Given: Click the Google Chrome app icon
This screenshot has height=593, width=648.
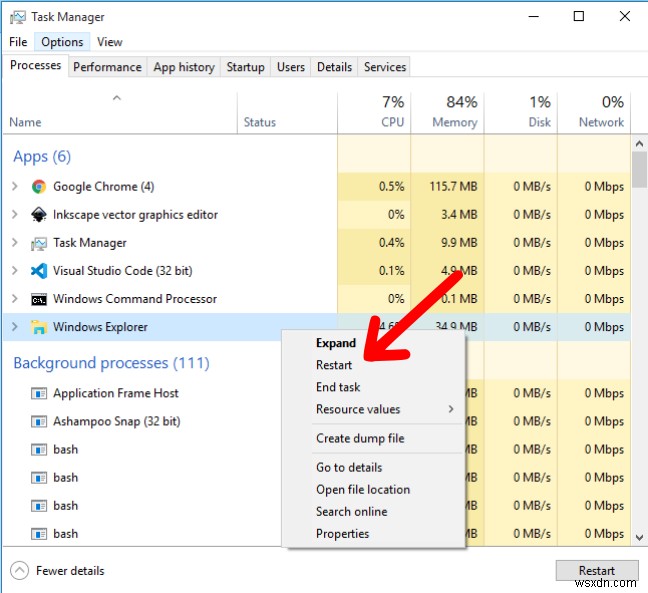Looking at the screenshot, I should (x=39, y=187).
